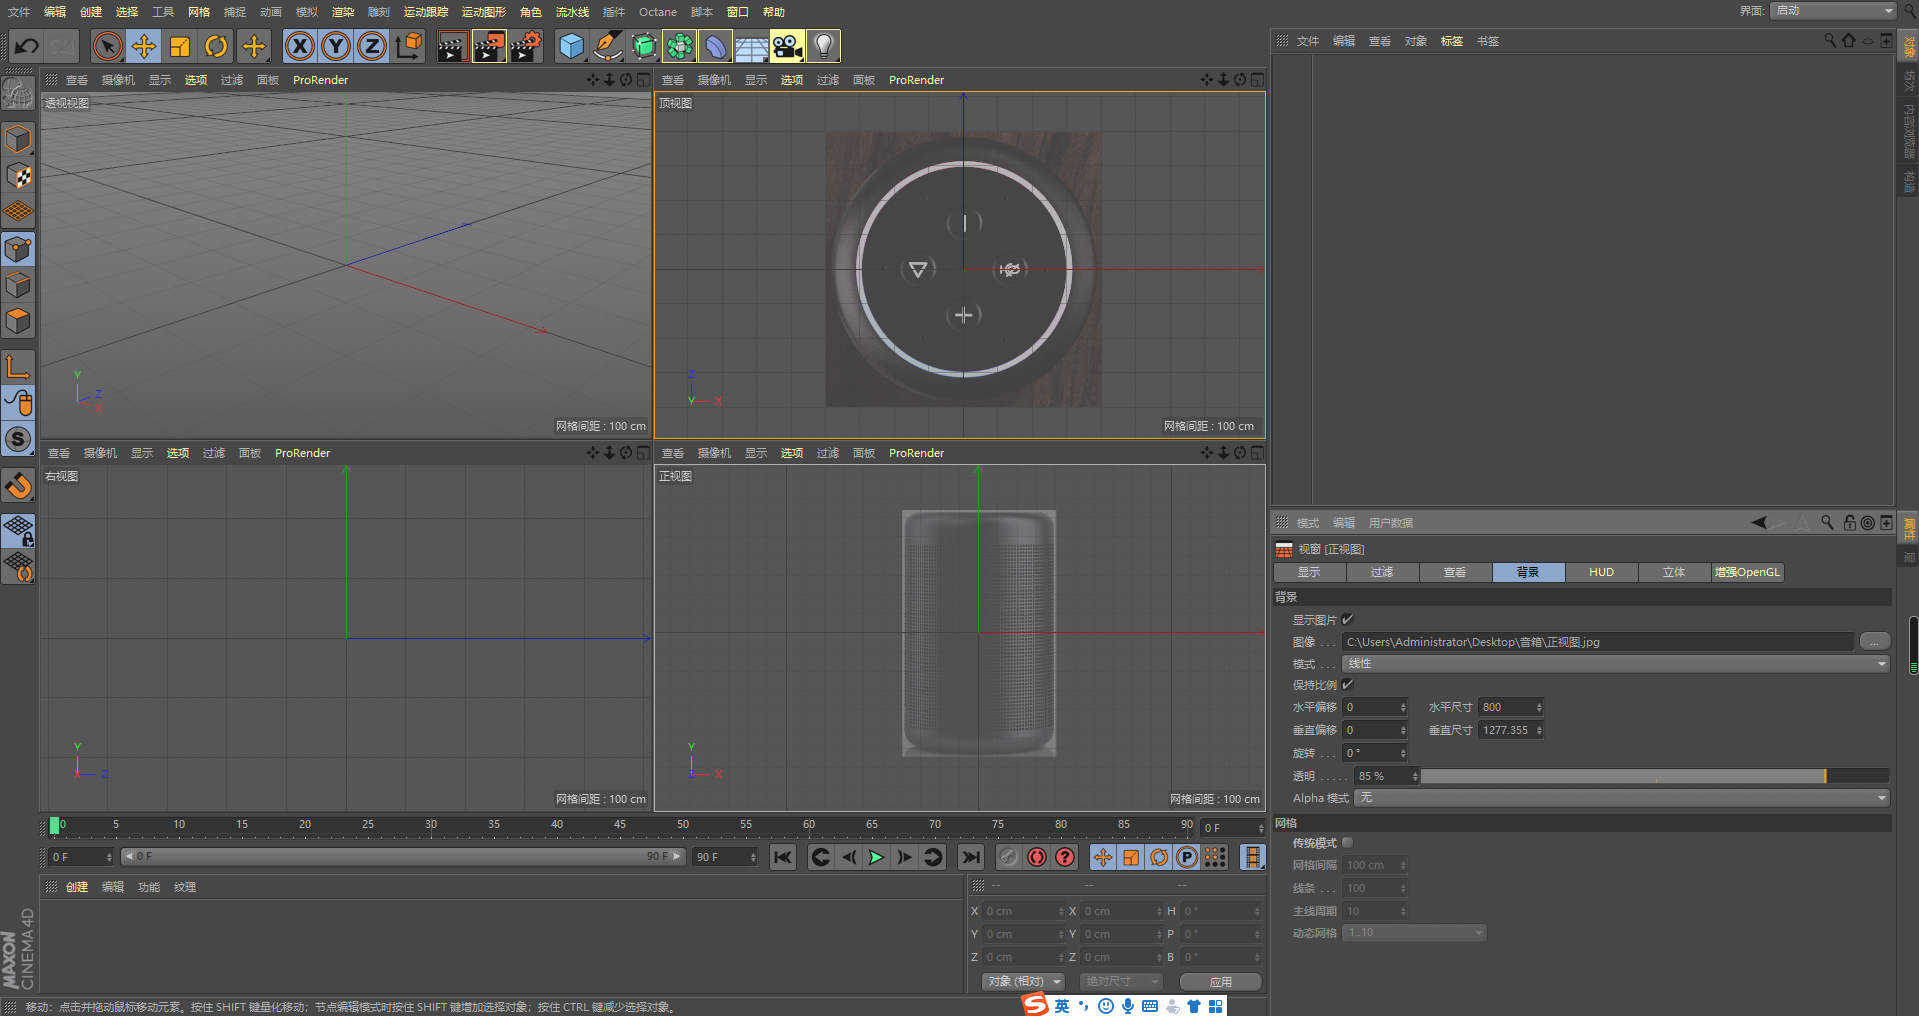This screenshot has height=1016, width=1919.
Task: Open the 绝对尺寸 dropdown
Action: coord(1121,982)
